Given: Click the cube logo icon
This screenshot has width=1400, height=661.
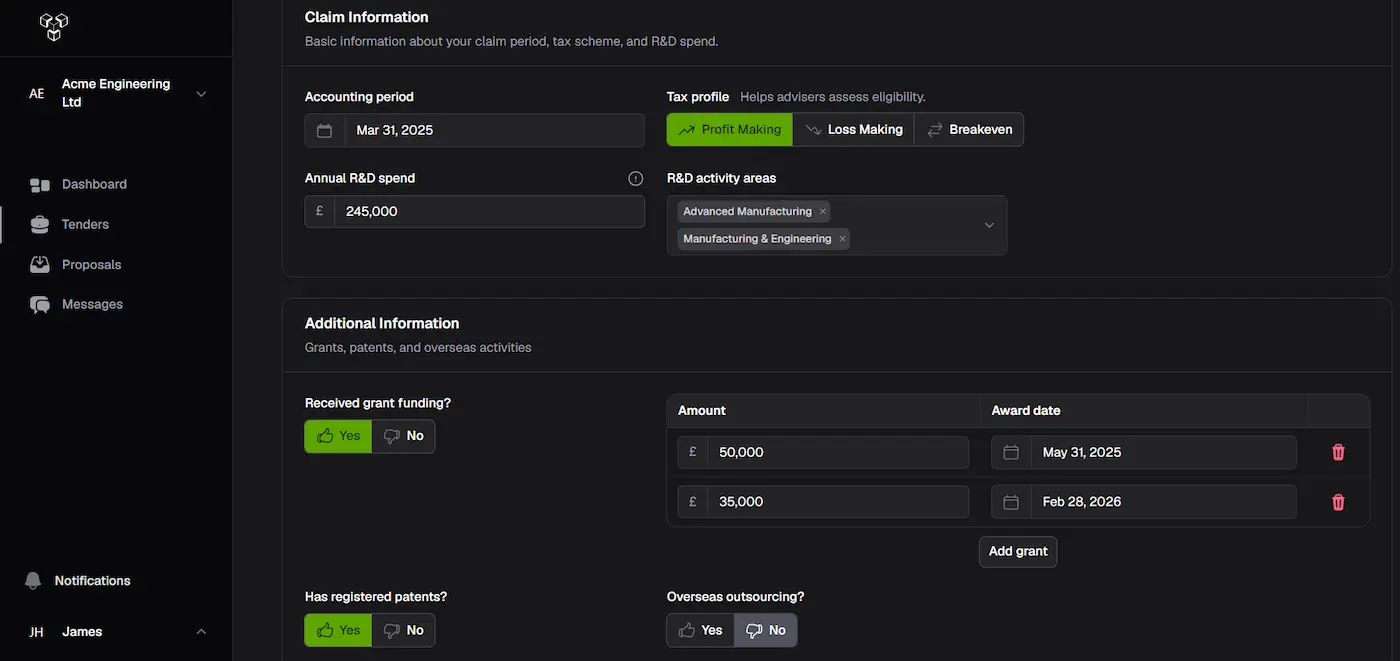Looking at the screenshot, I should [54, 27].
